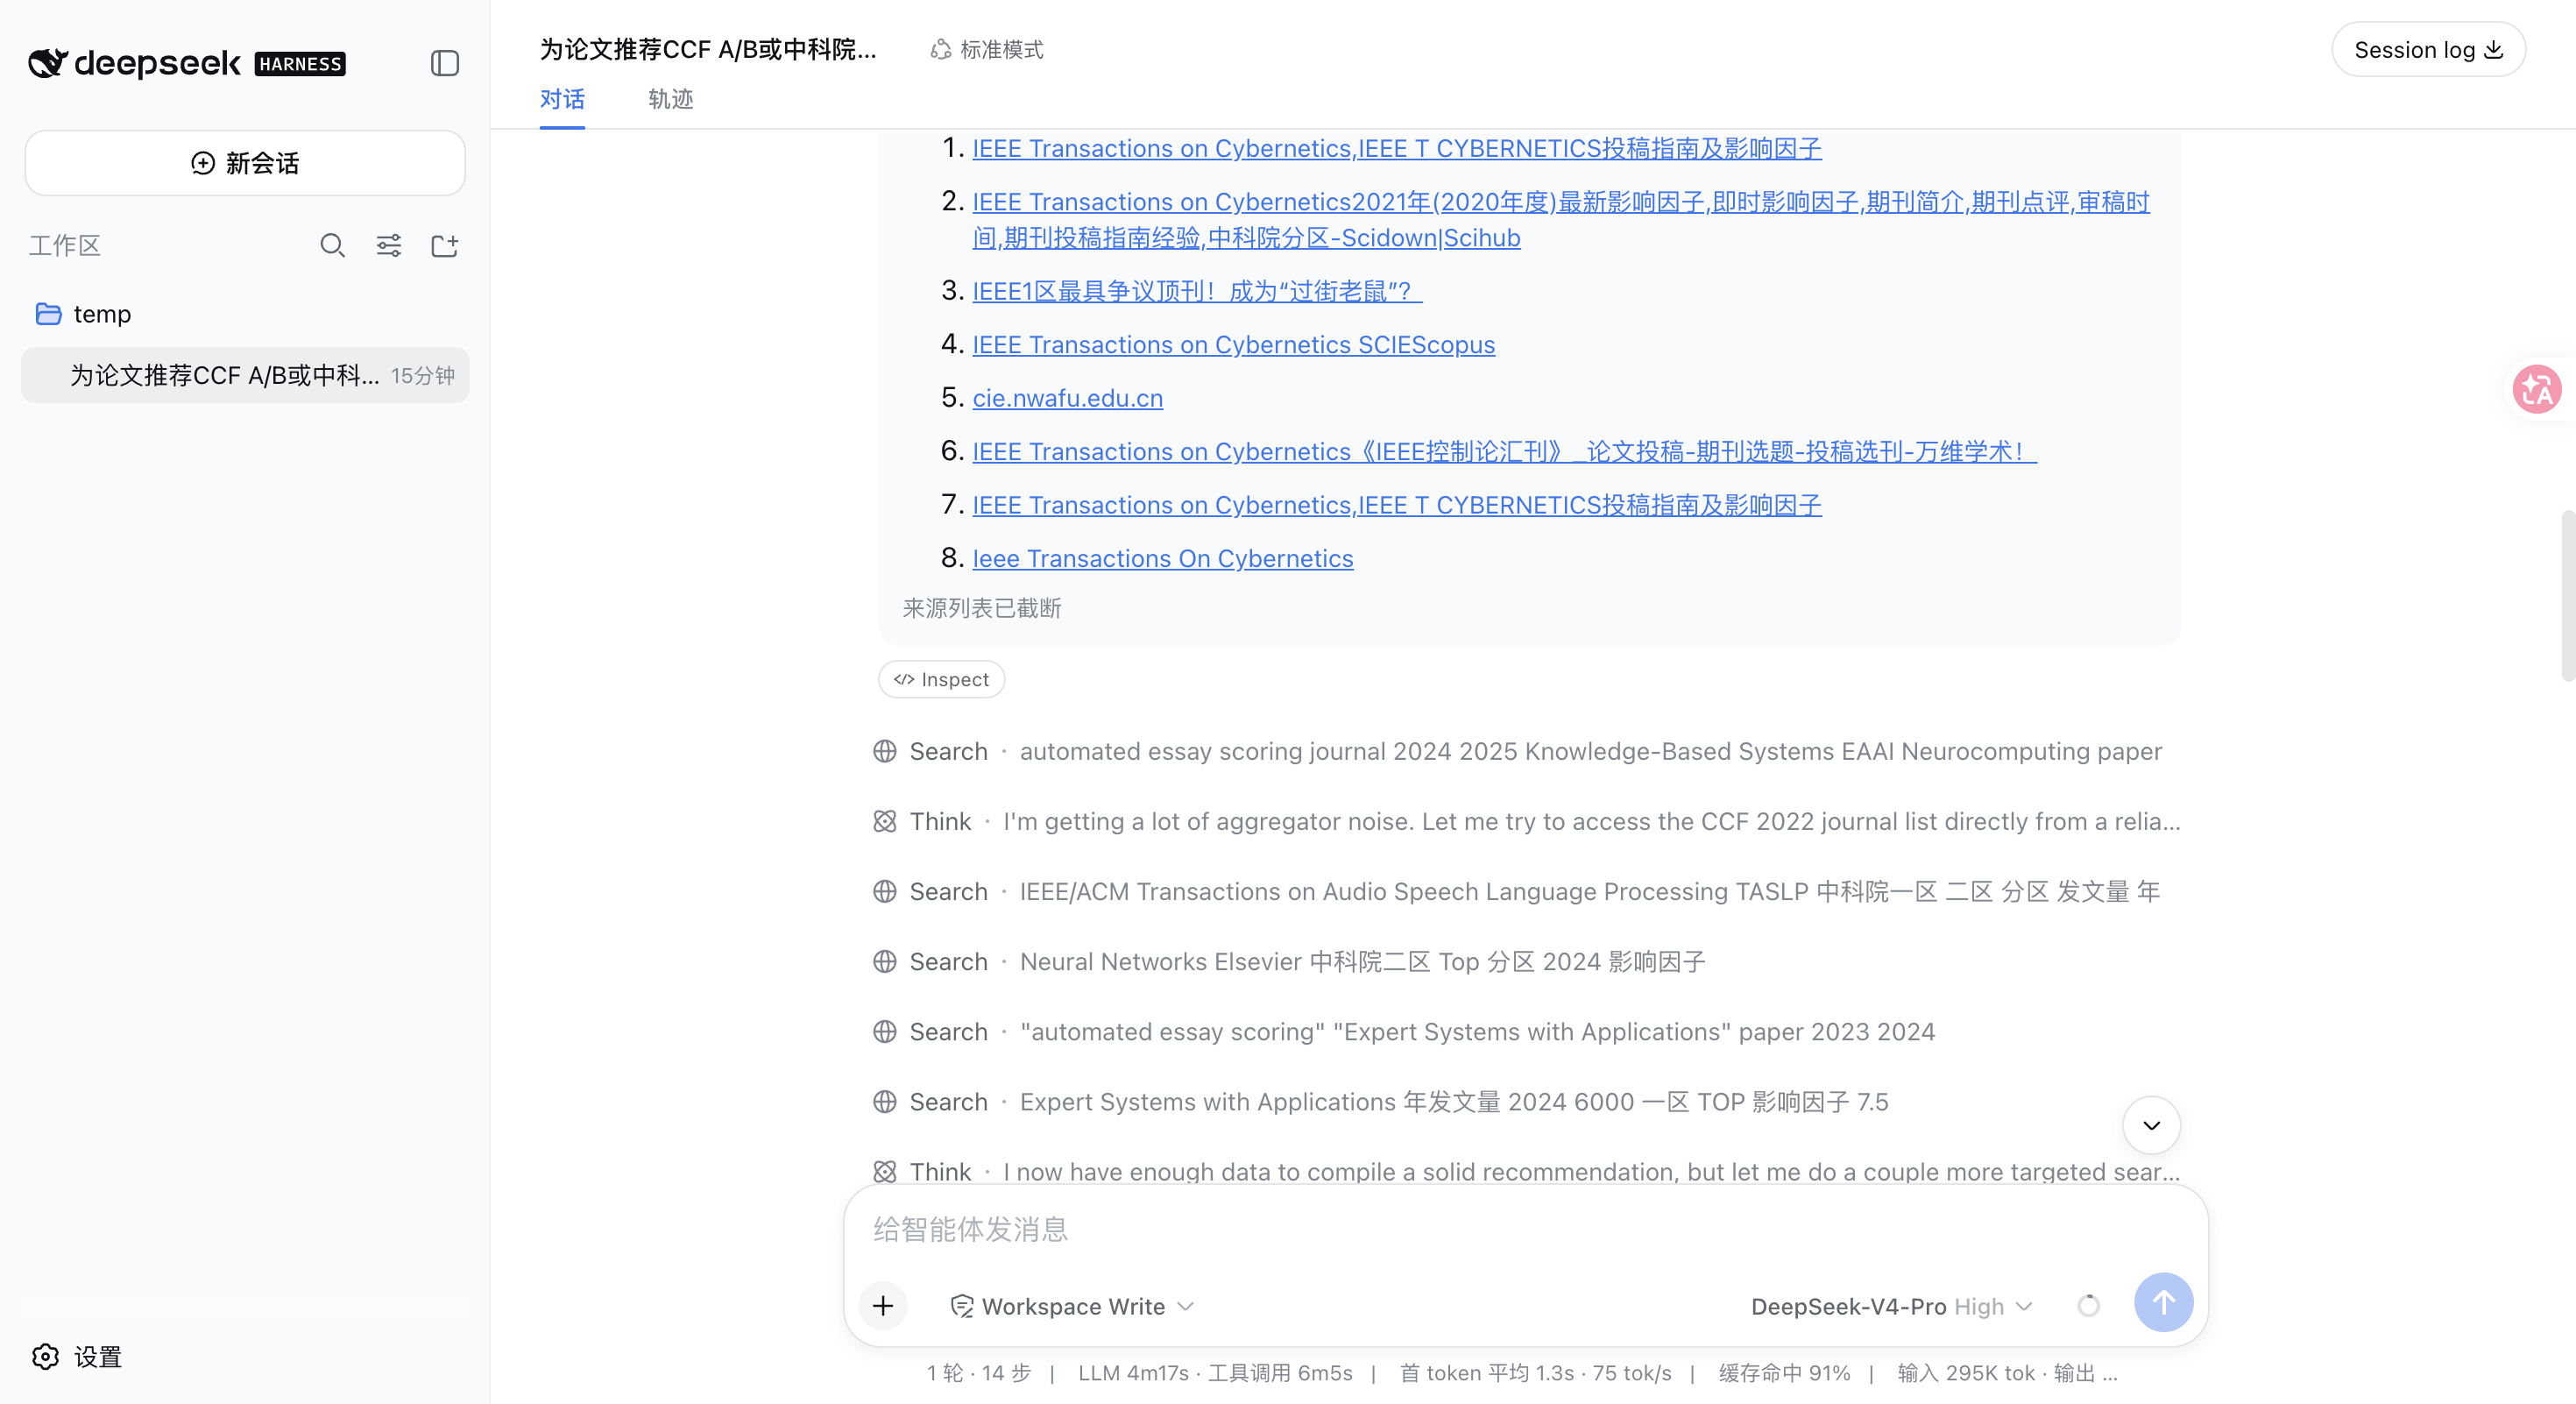The image size is (2576, 1404).
Task: Expand the Neural Networks Elsevier search step
Action: pos(1289,961)
